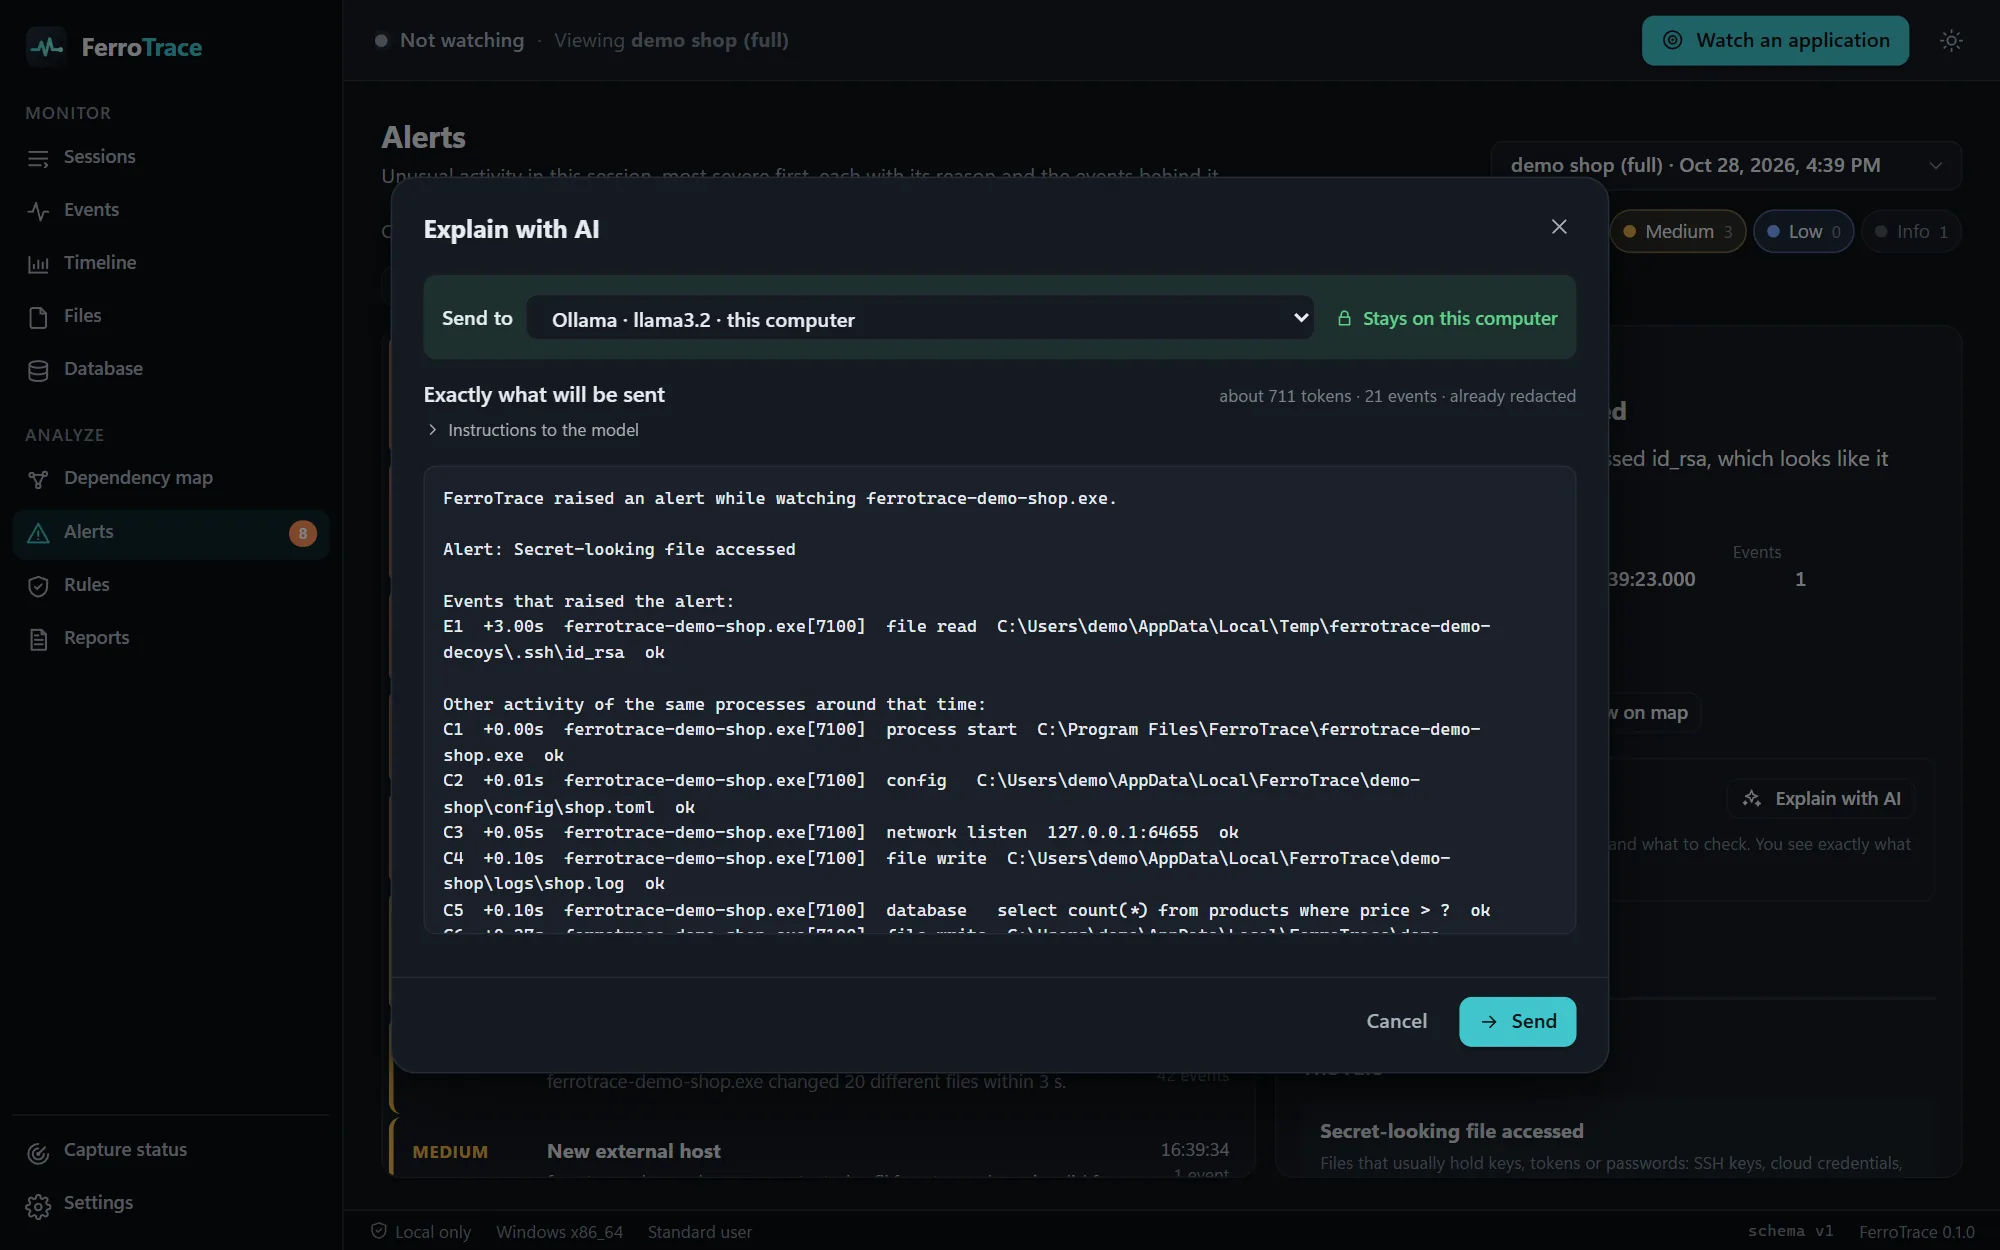Open Sessions in the sidebar
2000x1250 pixels.
171,157
